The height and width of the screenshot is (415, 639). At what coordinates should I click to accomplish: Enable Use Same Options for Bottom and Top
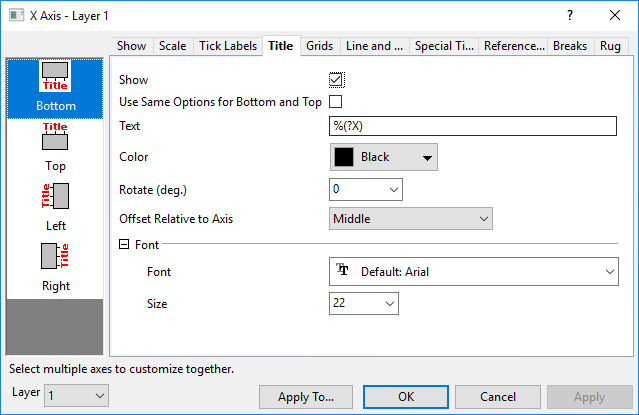point(336,102)
